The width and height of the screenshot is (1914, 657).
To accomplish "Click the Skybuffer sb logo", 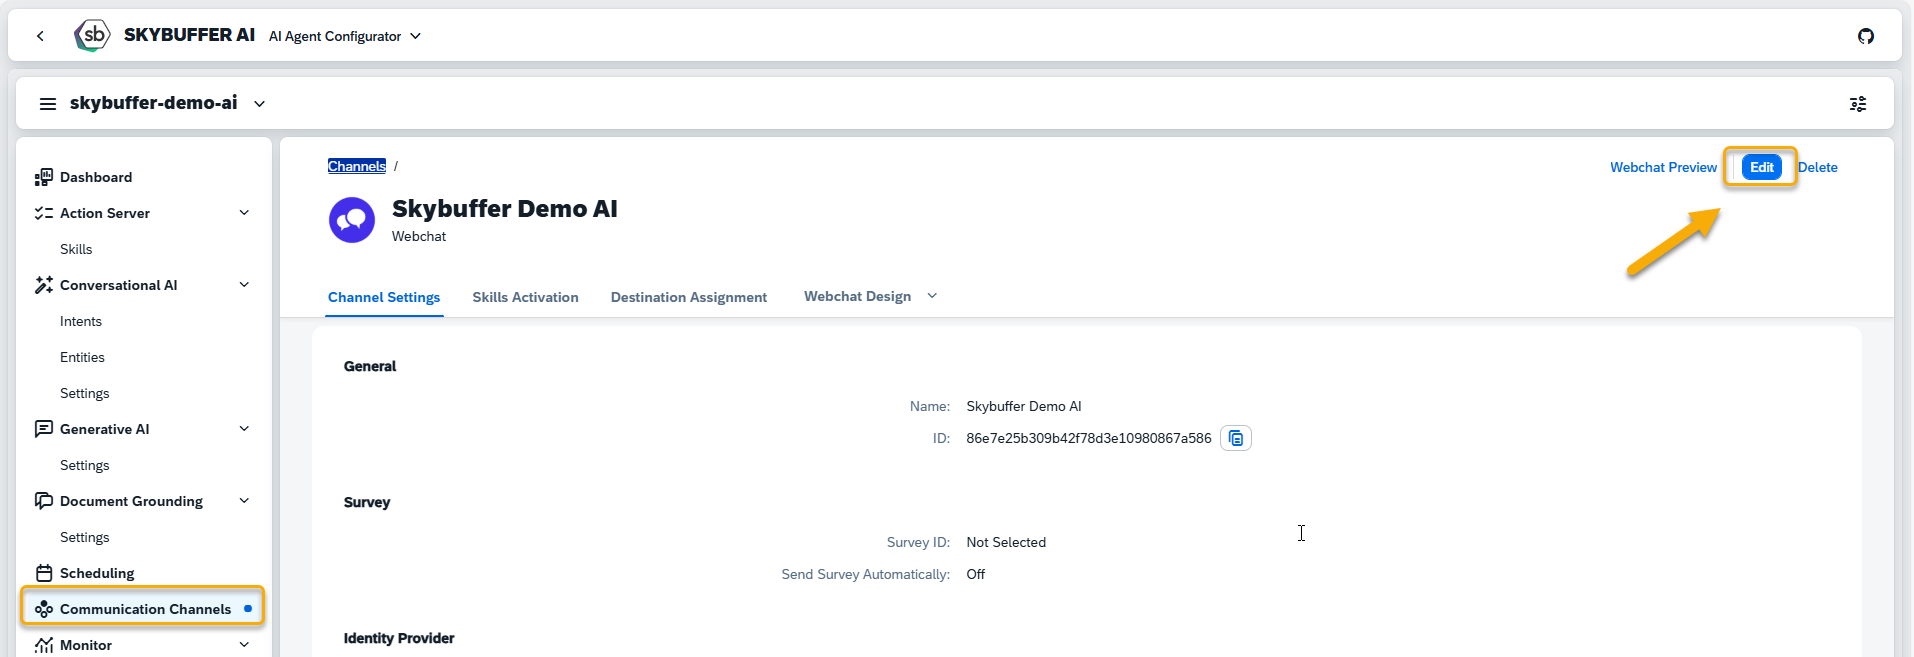I will pos(92,35).
